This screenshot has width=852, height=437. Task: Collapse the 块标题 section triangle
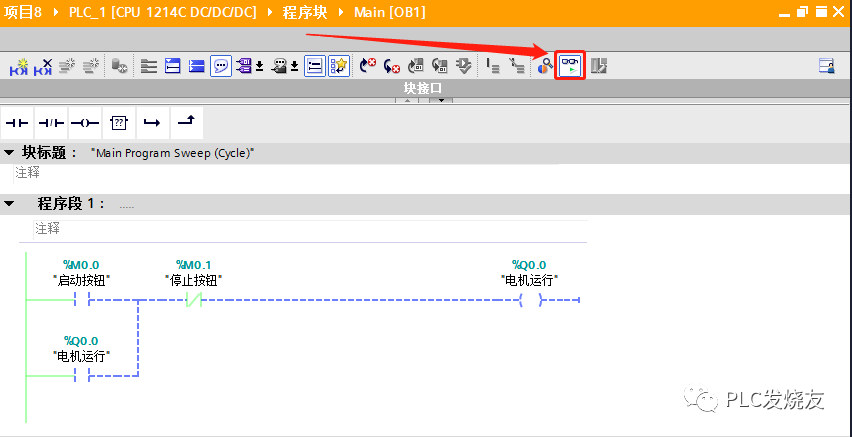[x=9, y=153]
